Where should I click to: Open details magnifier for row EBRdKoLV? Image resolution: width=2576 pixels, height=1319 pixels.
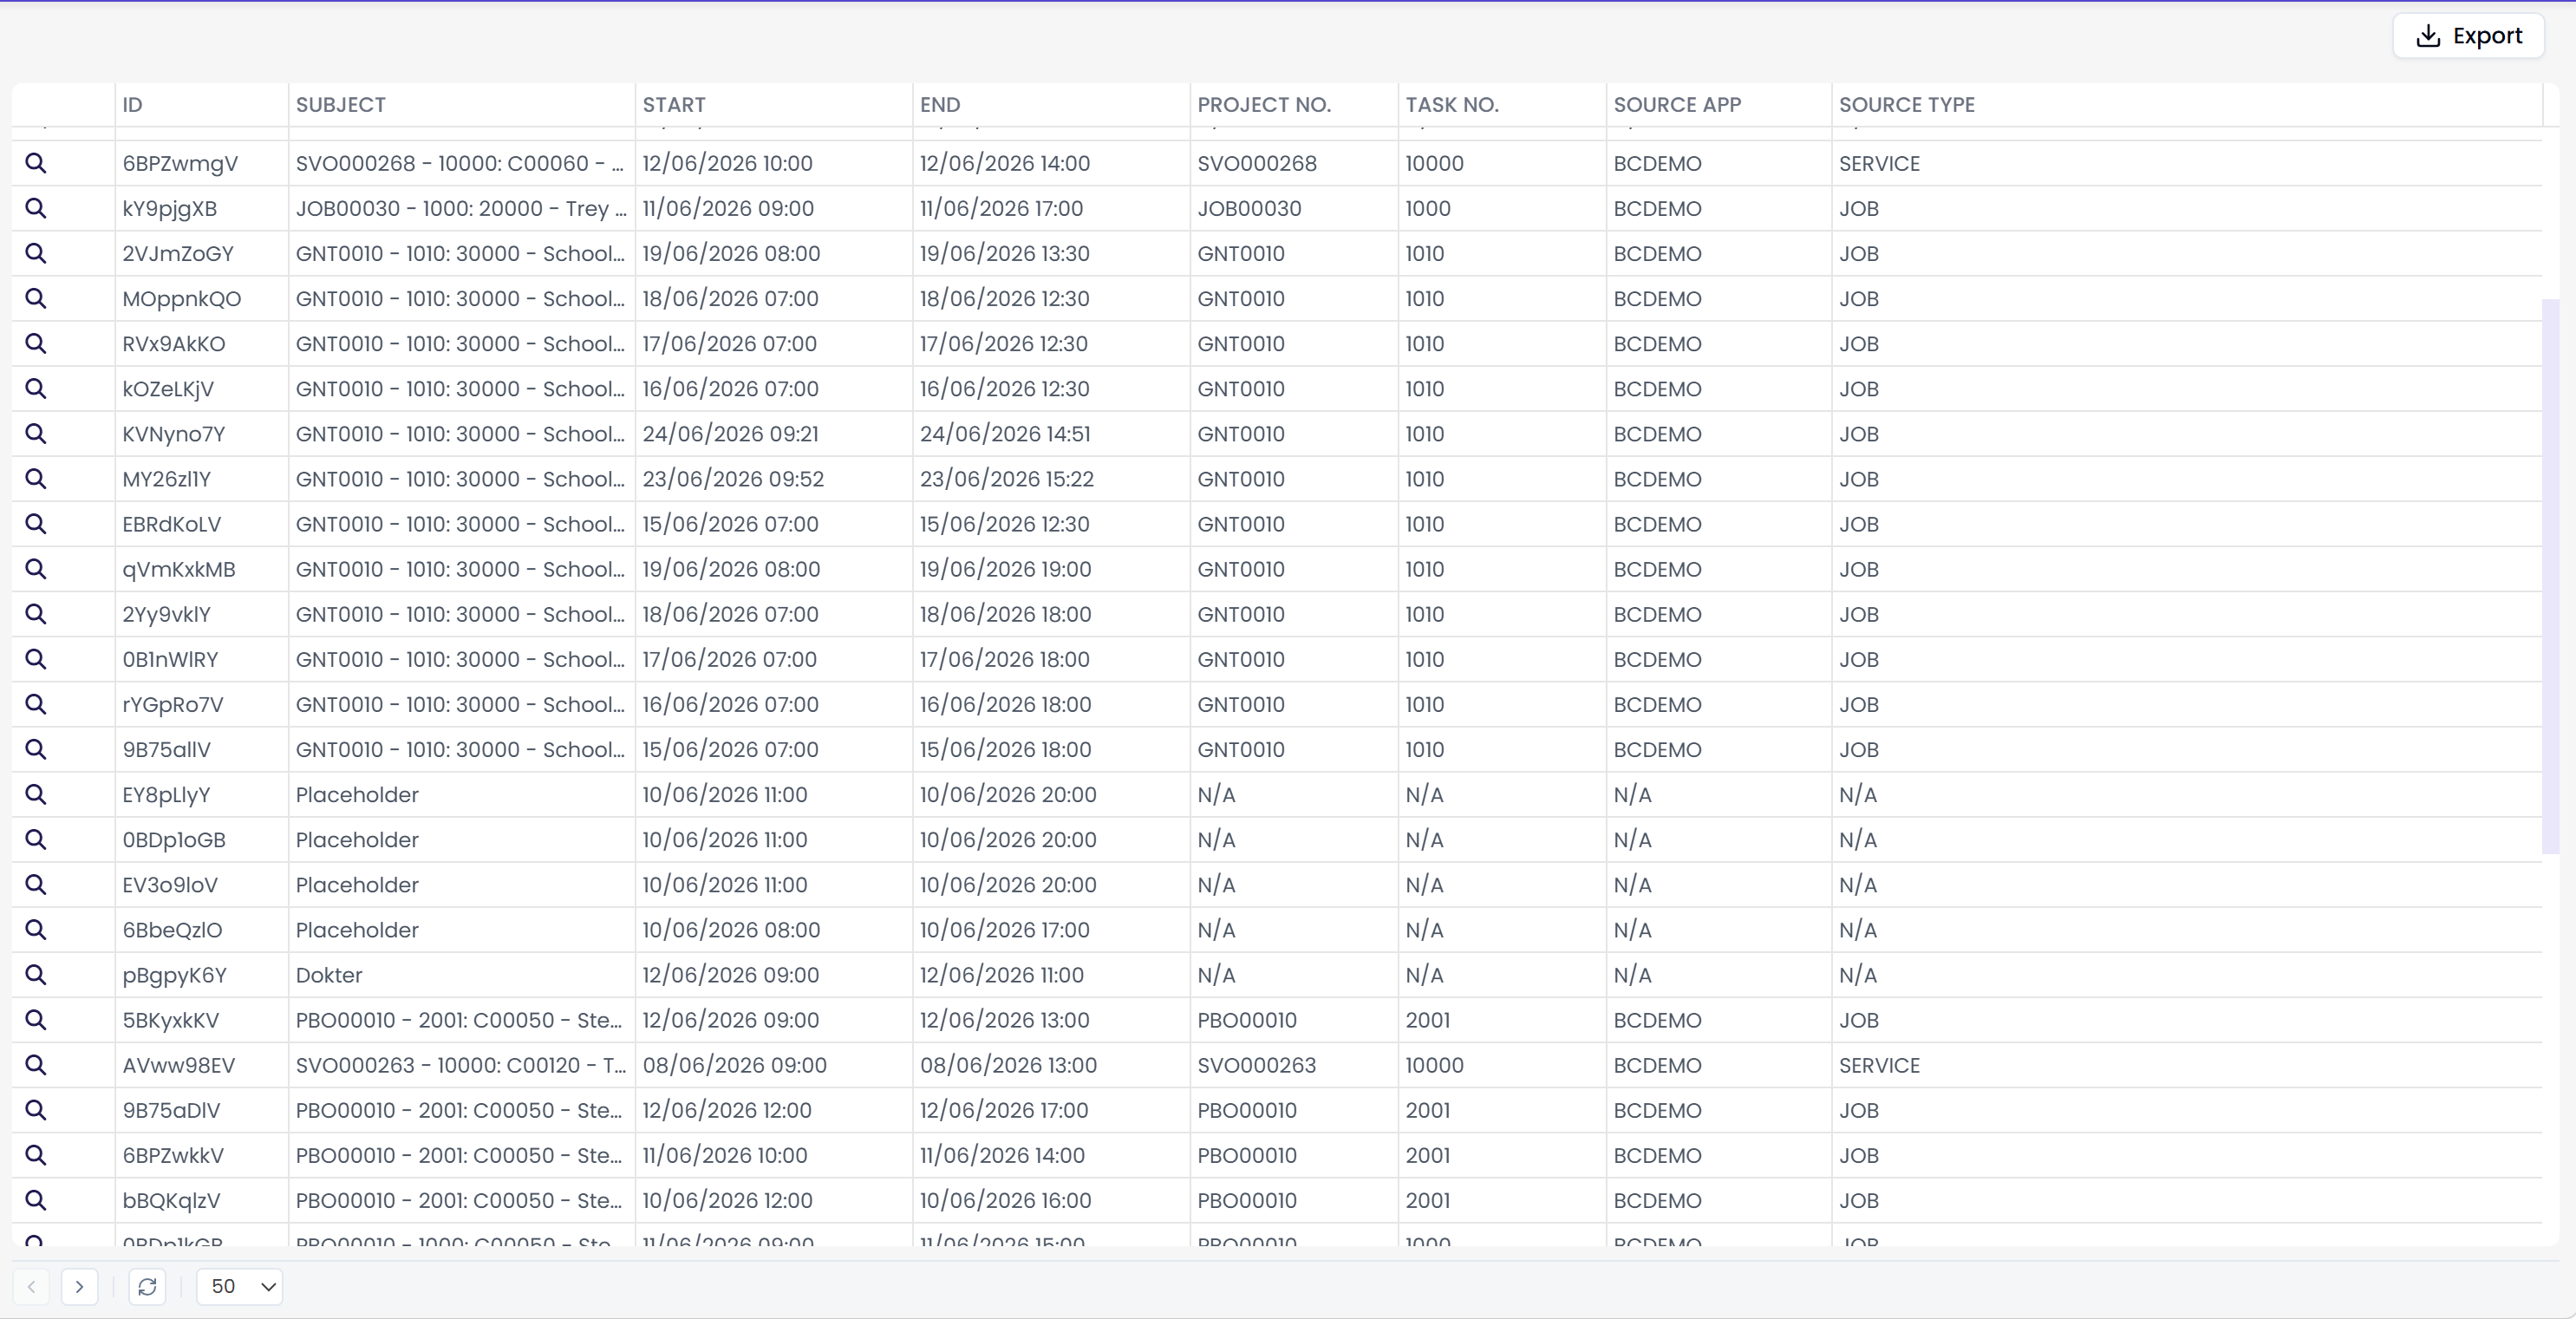tap(35, 523)
